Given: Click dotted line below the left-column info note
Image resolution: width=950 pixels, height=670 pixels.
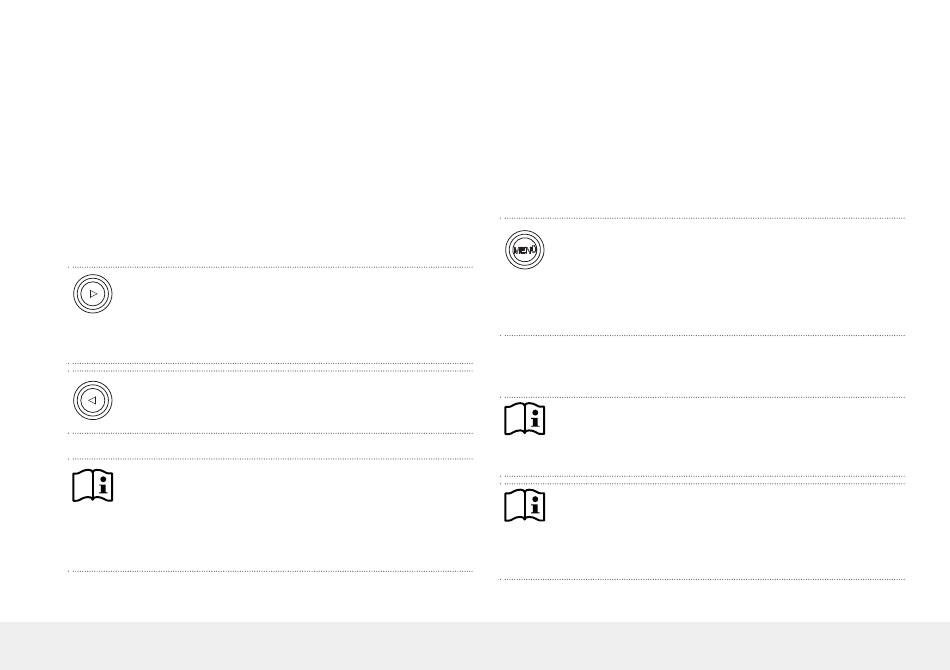Looking at the screenshot, I should 270,571.
